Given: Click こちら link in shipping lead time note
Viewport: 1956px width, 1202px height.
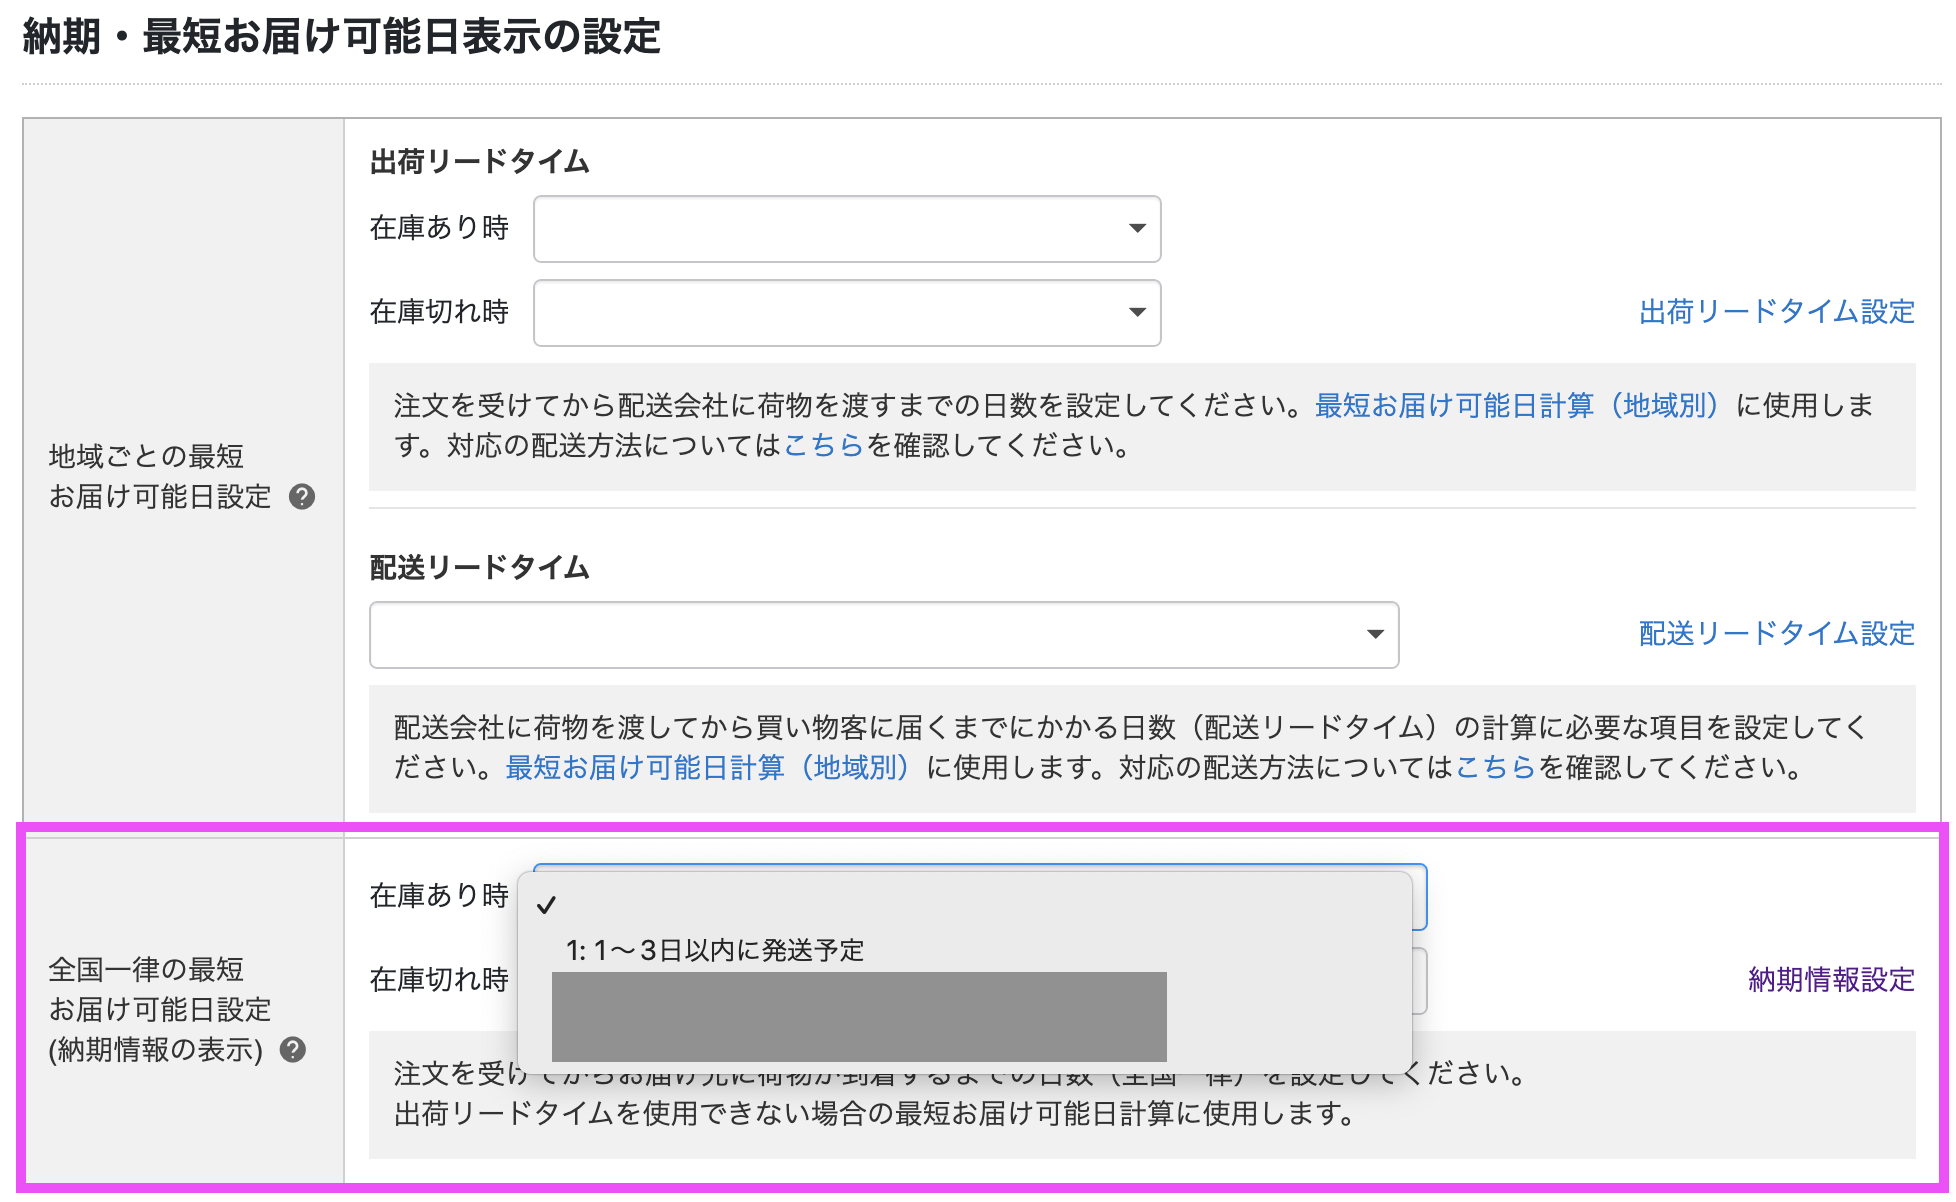Looking at the screenshot, I should pyautogui.click(x=823, y=445).
